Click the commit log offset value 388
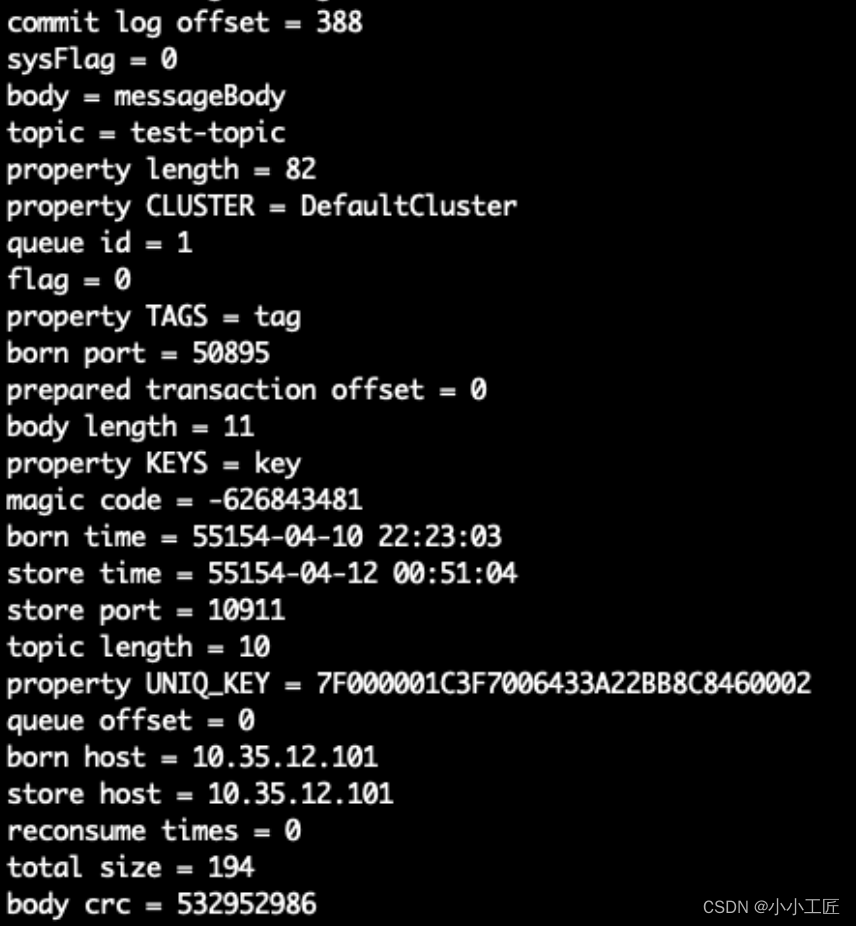This screenshot has height=926, width=856. coord(339,22)
